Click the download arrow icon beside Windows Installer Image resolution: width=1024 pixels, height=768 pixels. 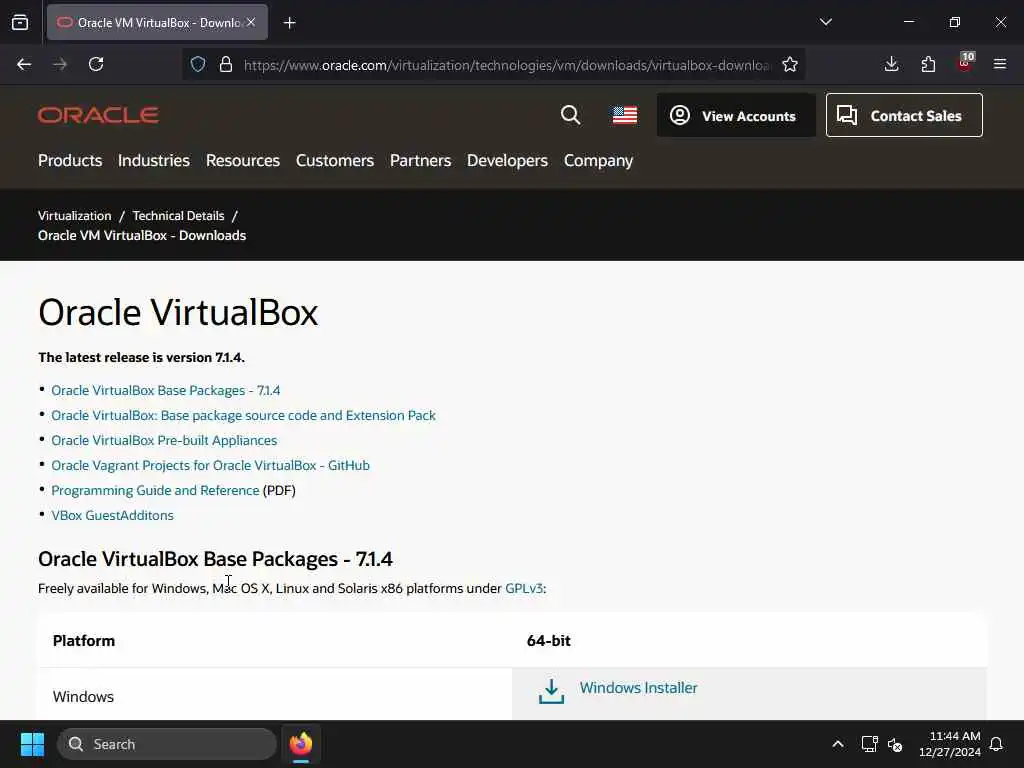click(x=551, y=691)
